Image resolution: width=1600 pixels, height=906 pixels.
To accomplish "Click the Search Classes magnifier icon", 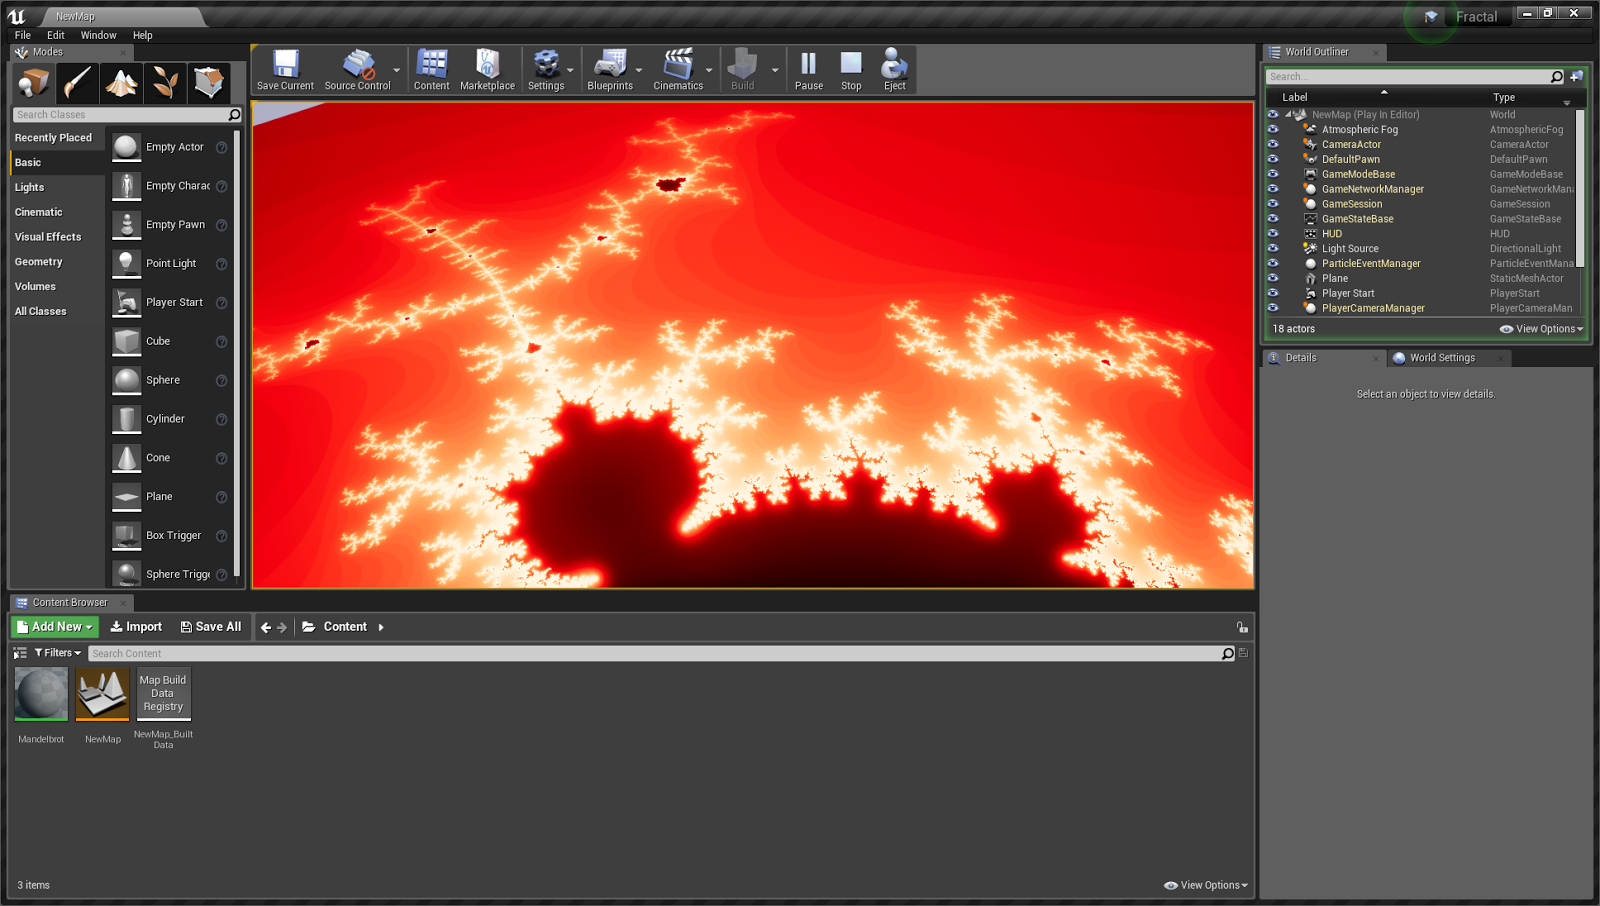I will click(x=234, y=115).
